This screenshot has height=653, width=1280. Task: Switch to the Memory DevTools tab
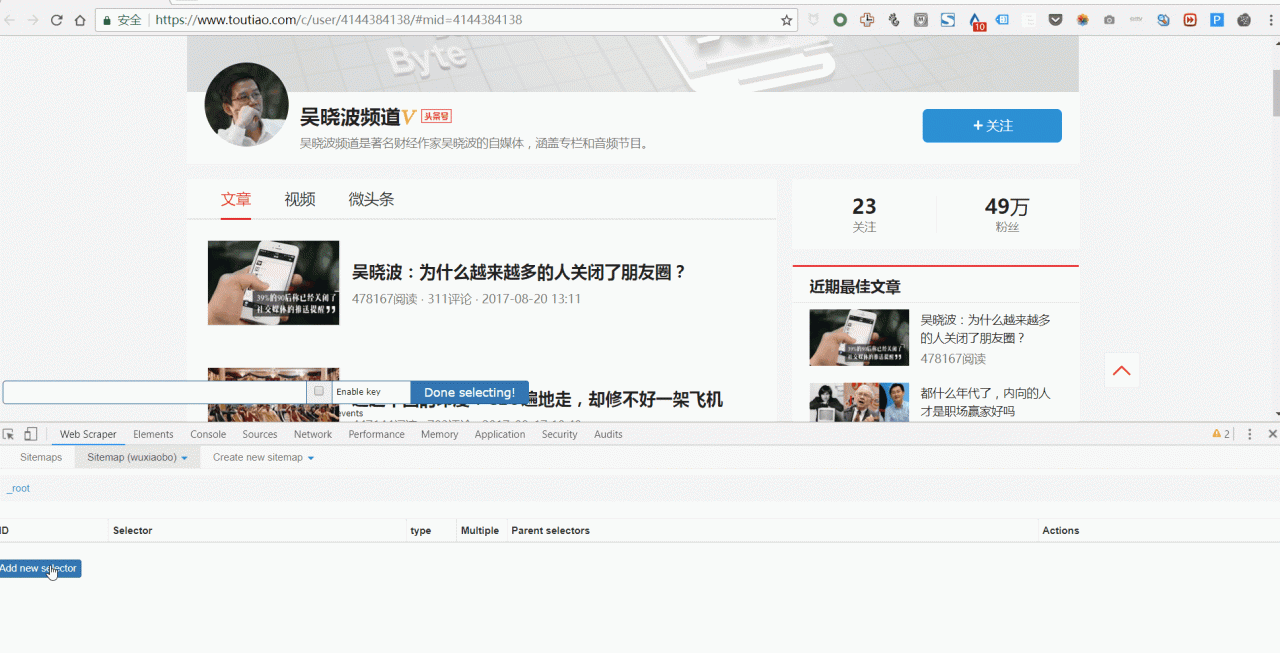point(439,434)
